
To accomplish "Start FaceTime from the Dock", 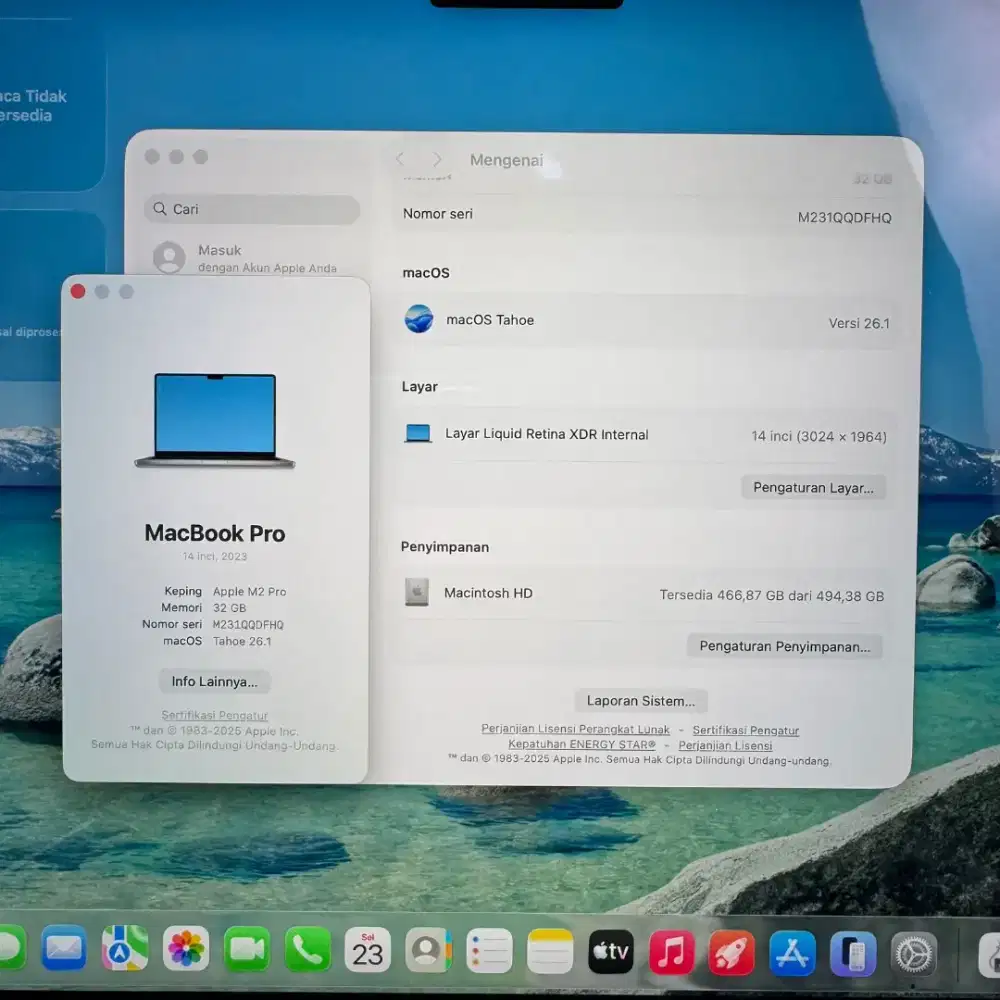I will point(247,949).
